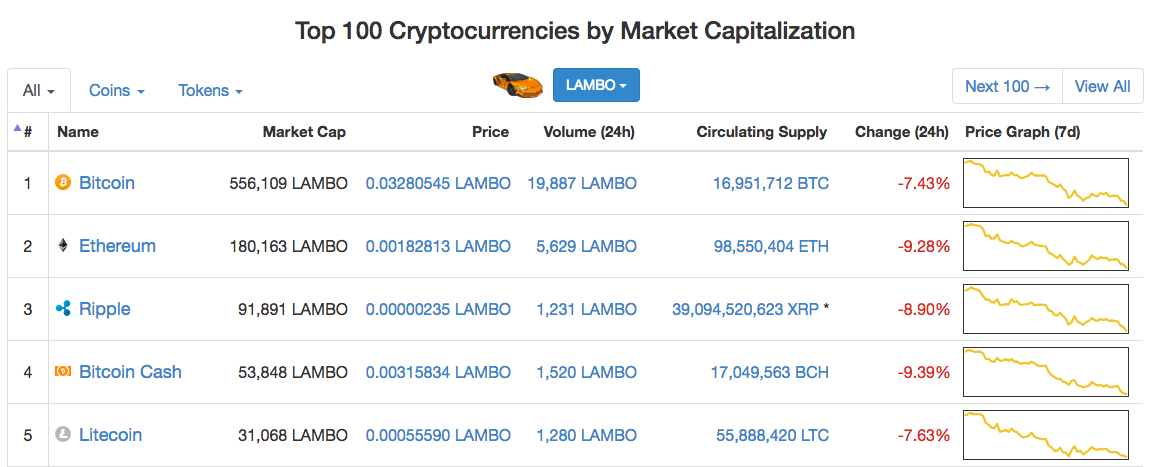This screenshot has width=1150, height=467.
Task: Select the All tab
Action: pos(38,91)
